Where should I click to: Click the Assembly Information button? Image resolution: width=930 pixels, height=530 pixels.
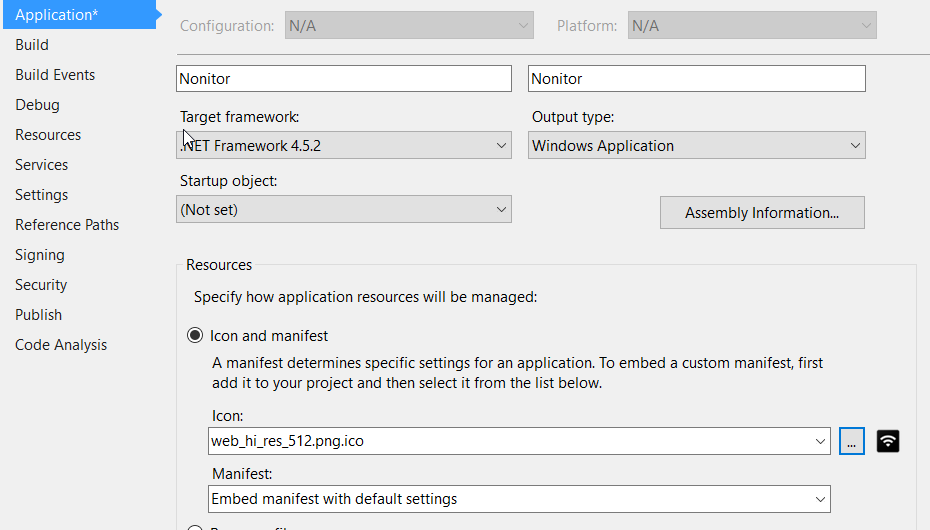click(x=761, y=213)
